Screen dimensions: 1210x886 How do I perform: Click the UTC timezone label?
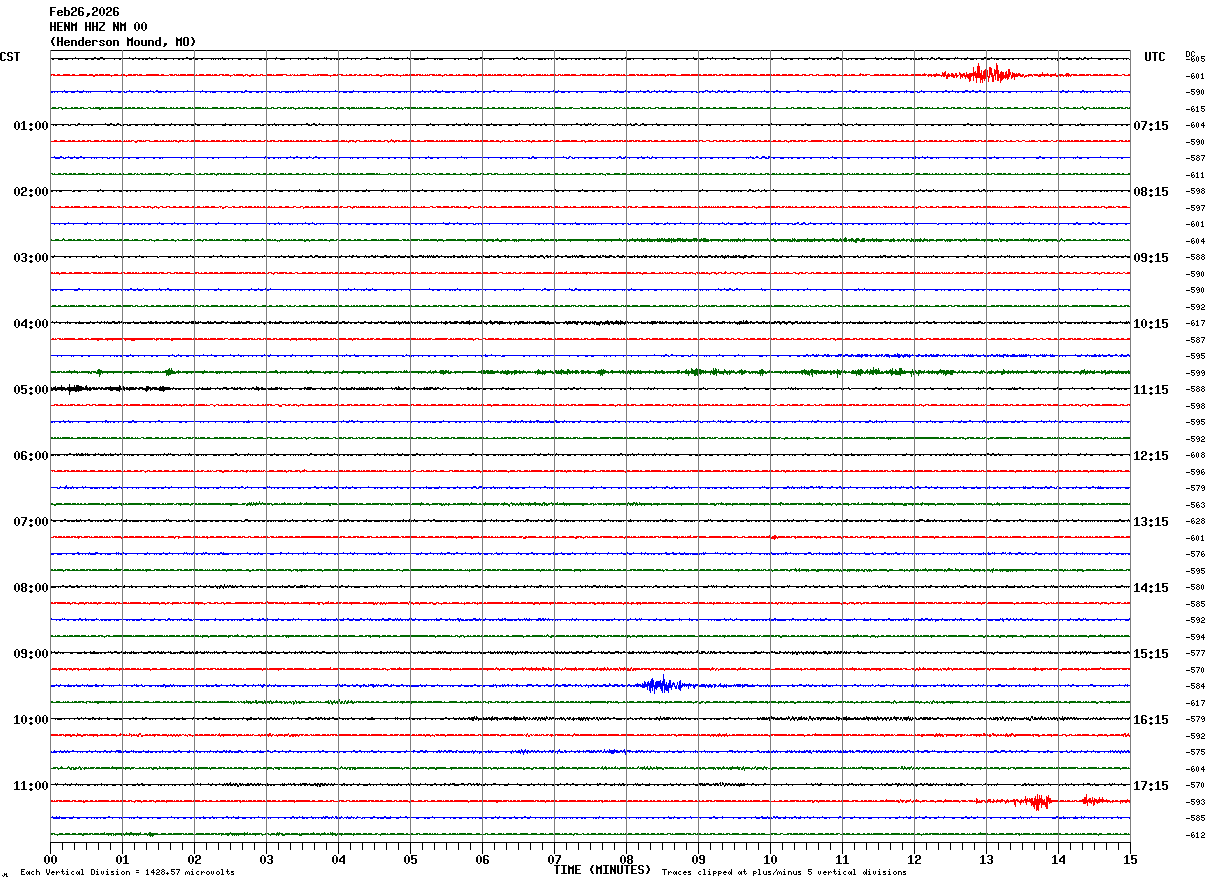pos(1155,57)
